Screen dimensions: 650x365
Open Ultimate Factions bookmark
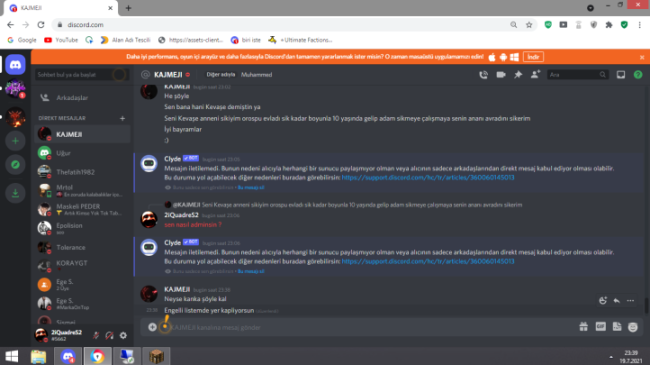pos(300,40)
